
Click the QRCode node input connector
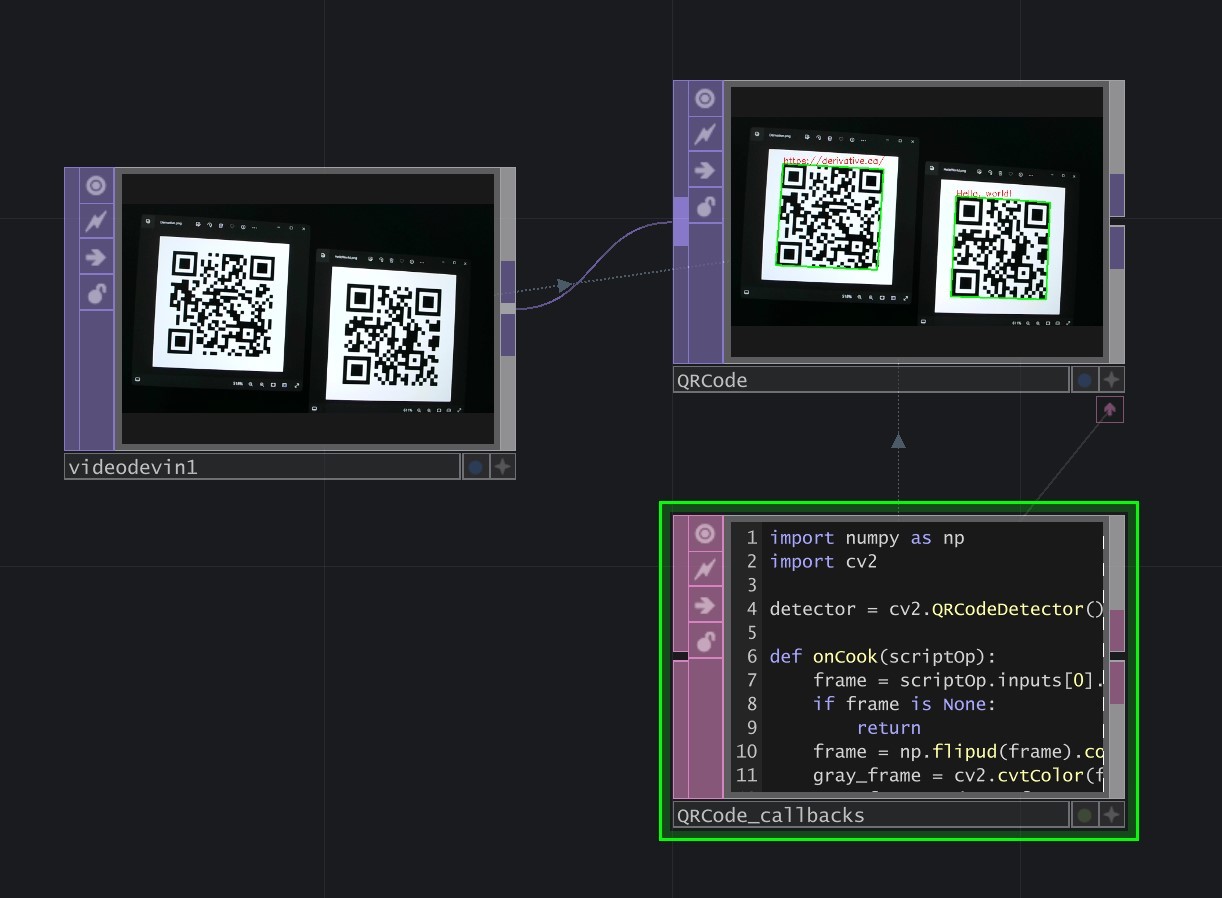tap(681, 221)
